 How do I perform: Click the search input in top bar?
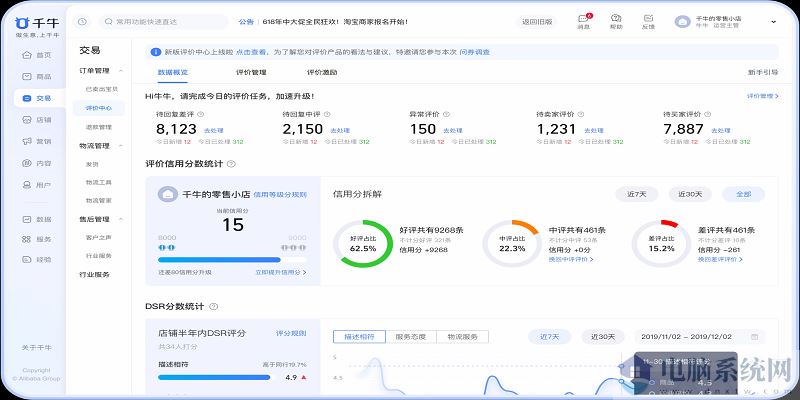[x=161, y=21]
